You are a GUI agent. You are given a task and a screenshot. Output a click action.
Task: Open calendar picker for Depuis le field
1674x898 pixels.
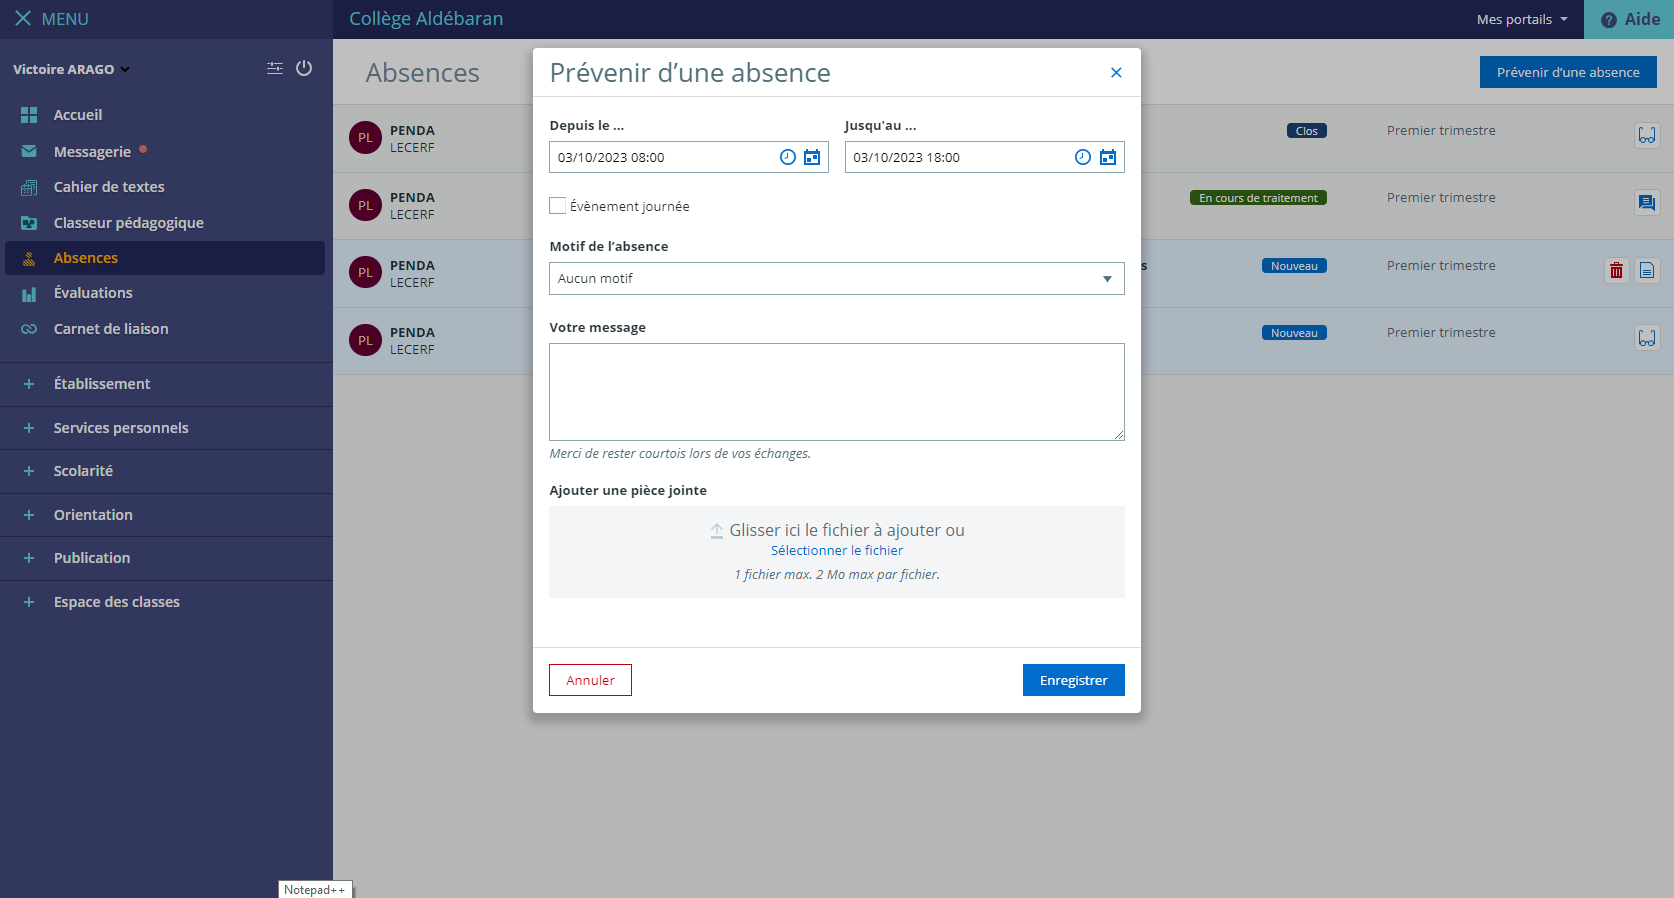click(x=812, y=157)
